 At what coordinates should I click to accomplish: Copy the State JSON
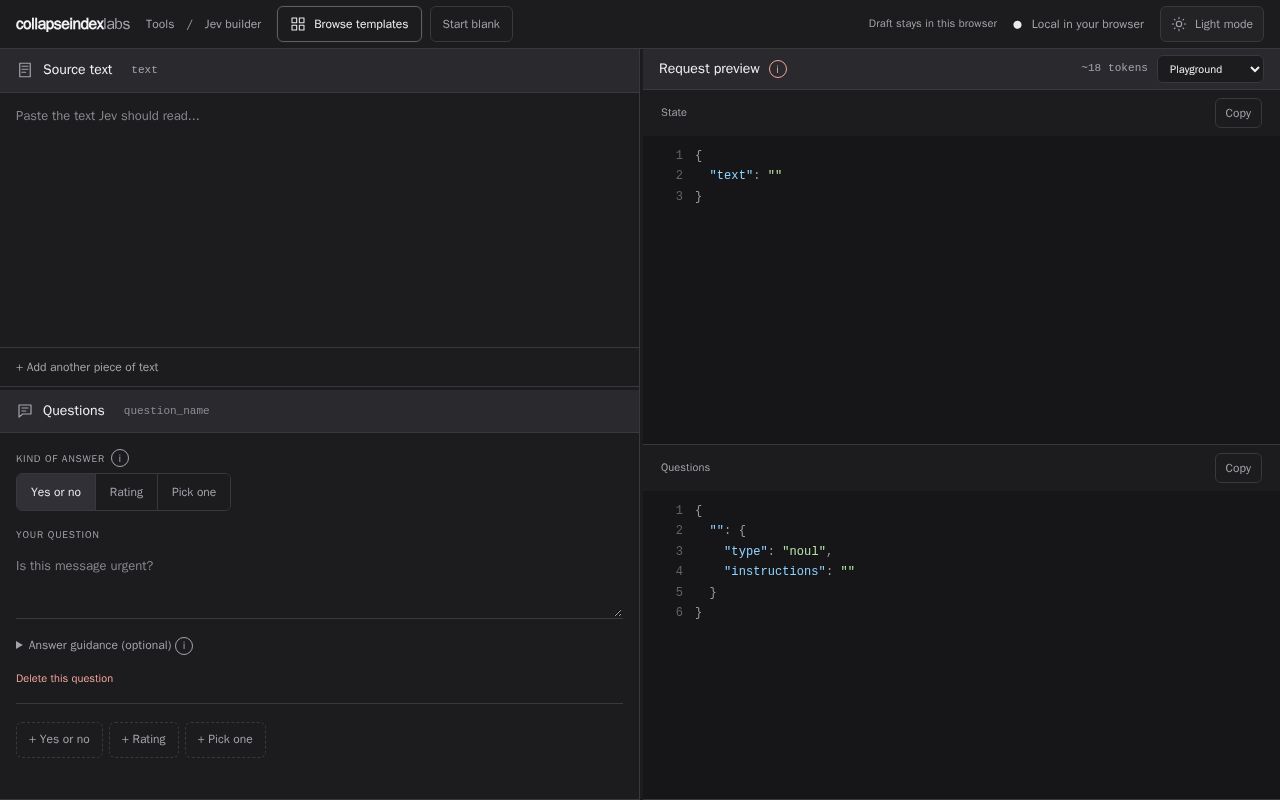pyautogui.click(x=1238, y=113)
